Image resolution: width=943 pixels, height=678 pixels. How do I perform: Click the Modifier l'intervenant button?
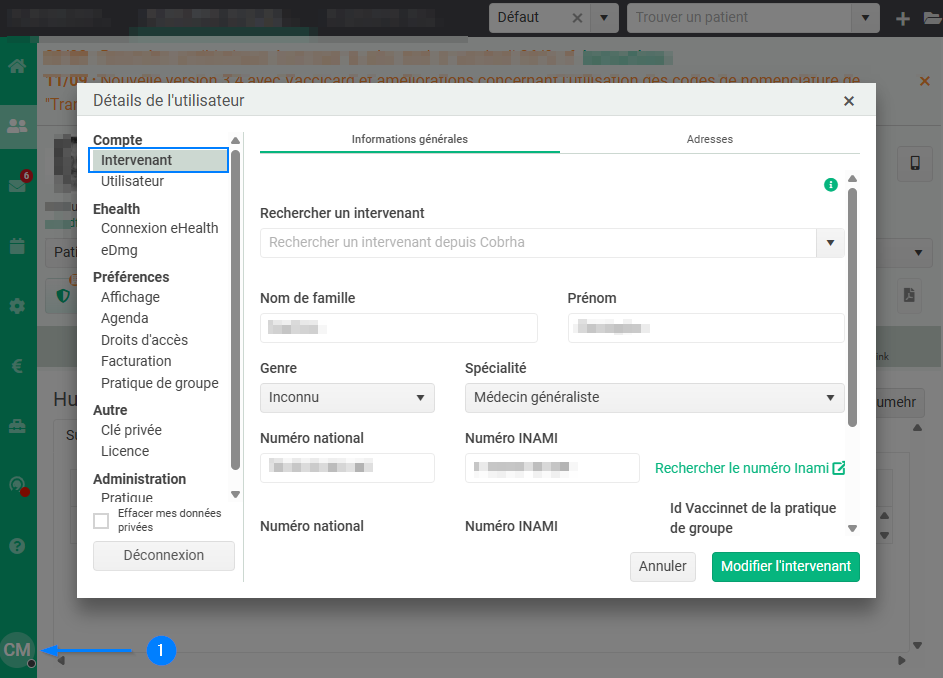(x=785, y=566)
